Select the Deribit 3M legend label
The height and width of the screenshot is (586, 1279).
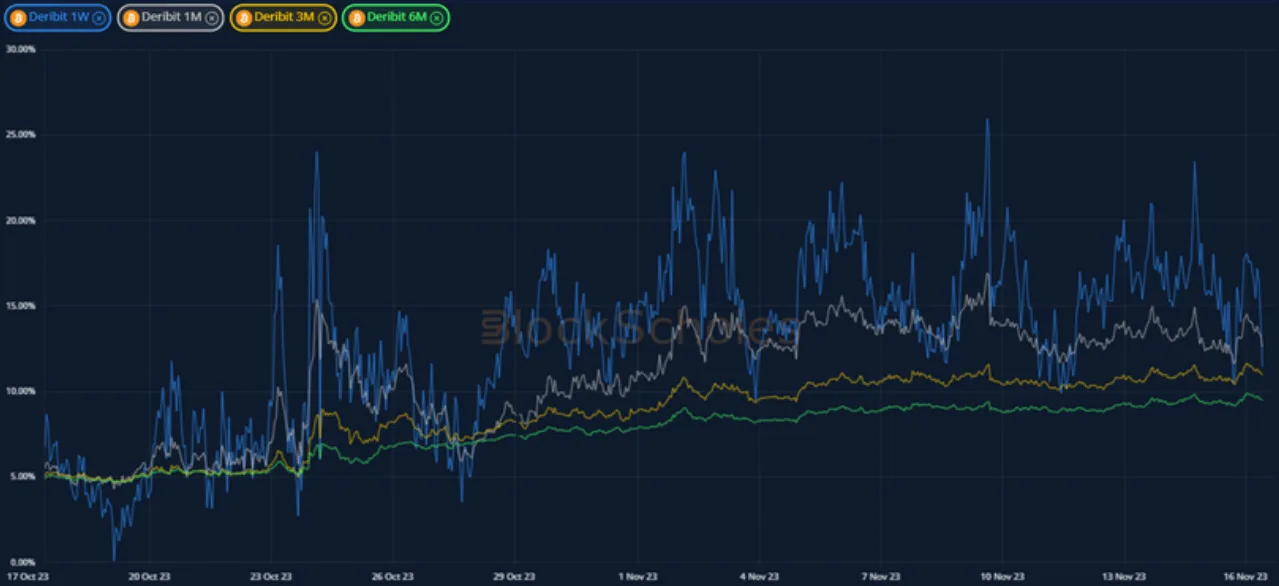[286, 18]
